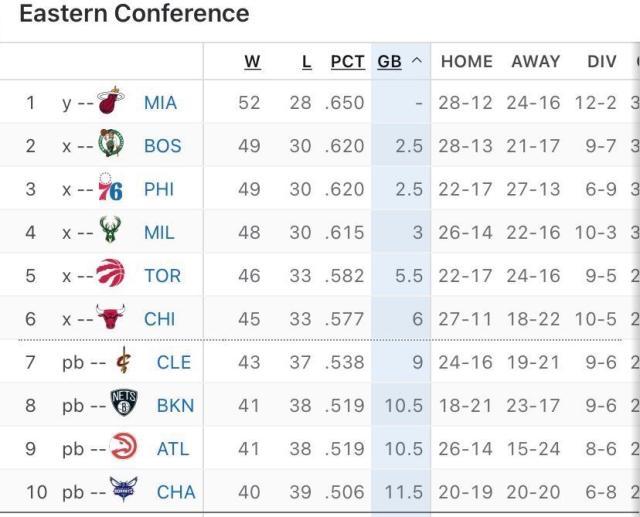Click the Miami Heat team logo
Screen dimensions: 640x517
click(111, 102)
